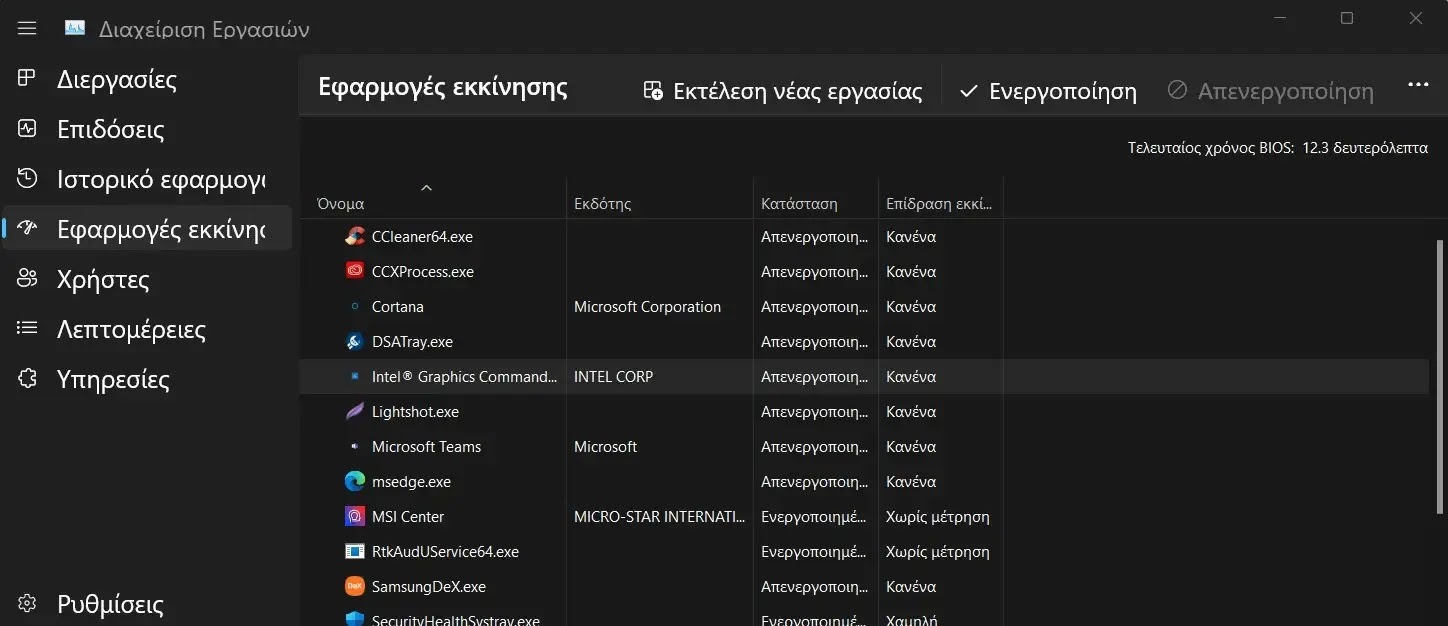Select the Lightshot.exe entry
This screenshot has height=626, width=1448.
(x=415, y=412)
